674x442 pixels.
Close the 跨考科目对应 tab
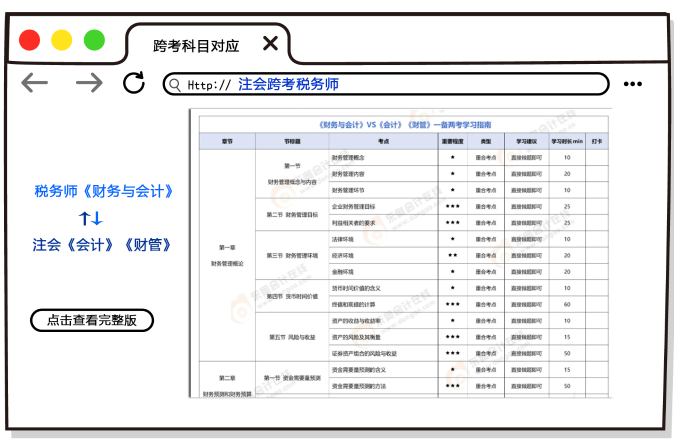pyautogui.click(x=269, y=44)
